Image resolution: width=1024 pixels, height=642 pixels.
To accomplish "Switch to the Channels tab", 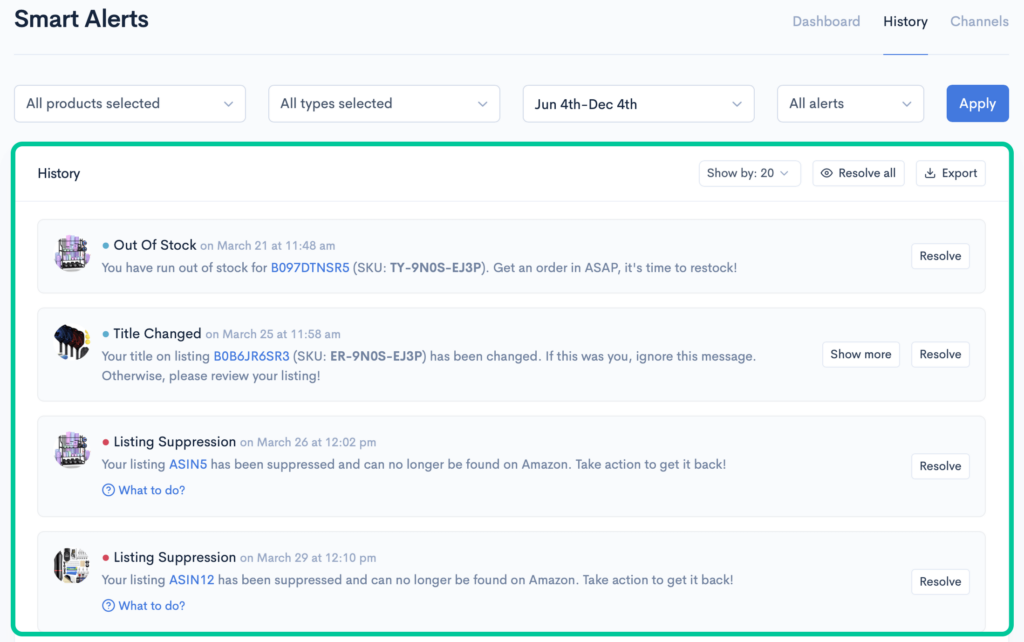I will pos(979,21).
